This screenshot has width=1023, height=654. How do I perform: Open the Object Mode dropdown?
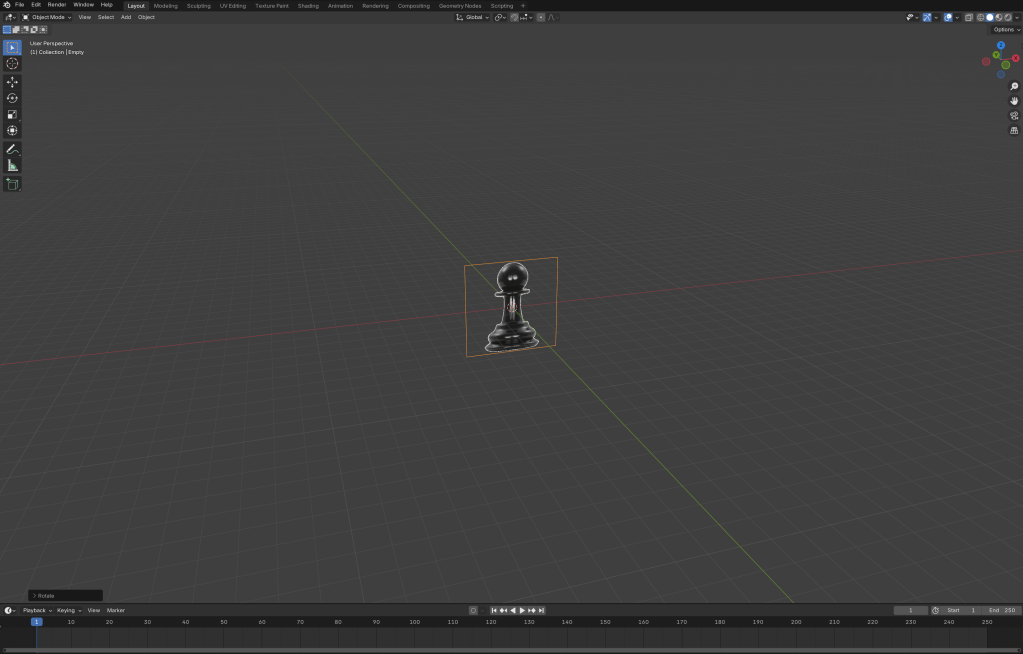[x=47, y=17]
